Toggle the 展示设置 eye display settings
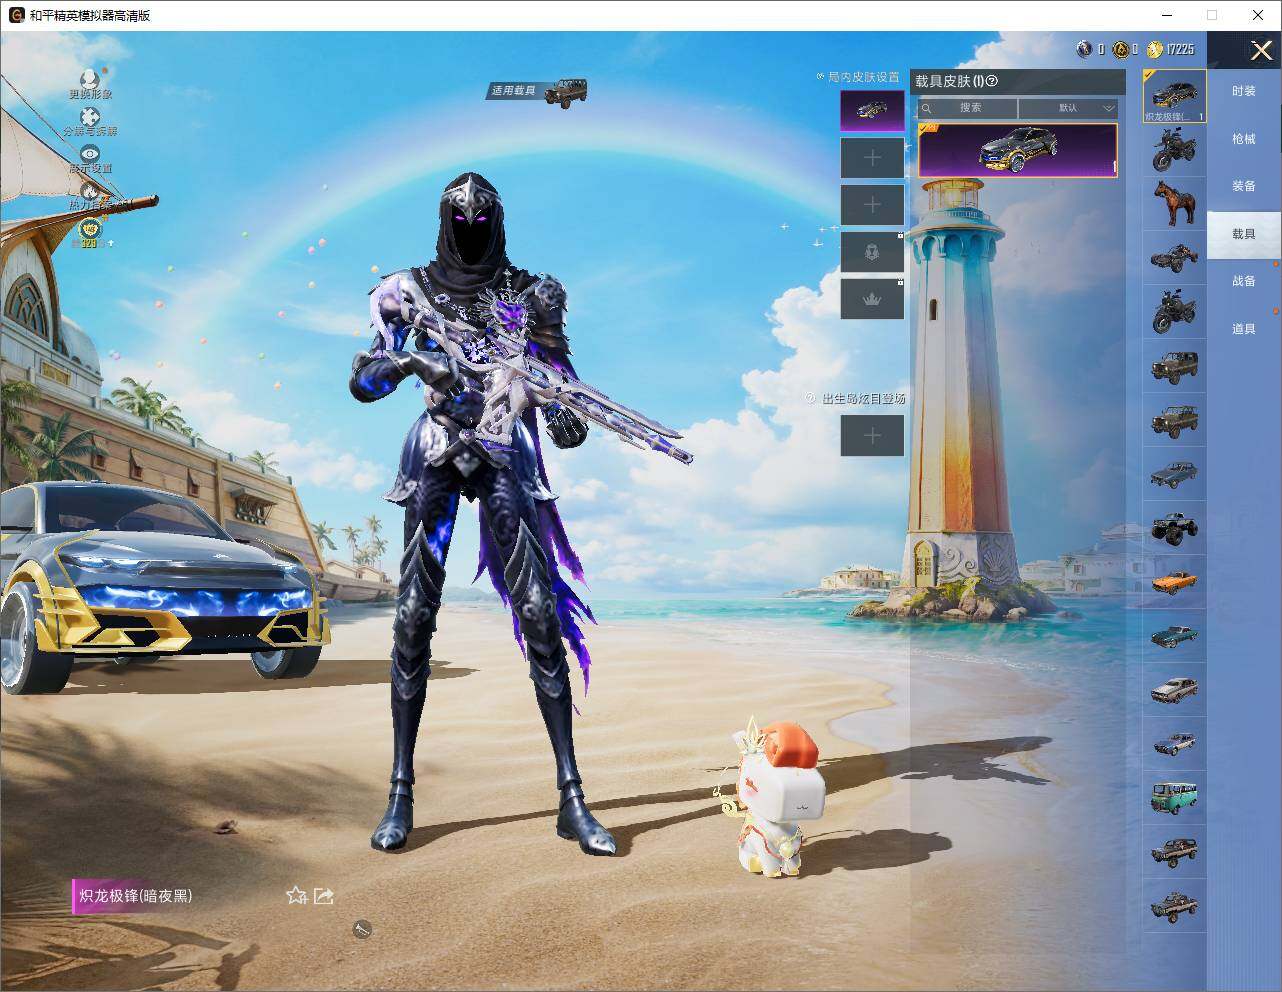Viewport: 1282px width, 992px height. click(x=90, y=159)
